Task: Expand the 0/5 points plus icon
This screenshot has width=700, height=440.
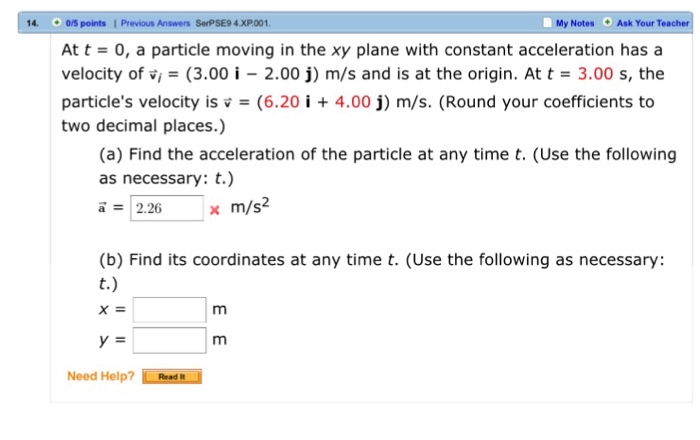Action: 57,22
